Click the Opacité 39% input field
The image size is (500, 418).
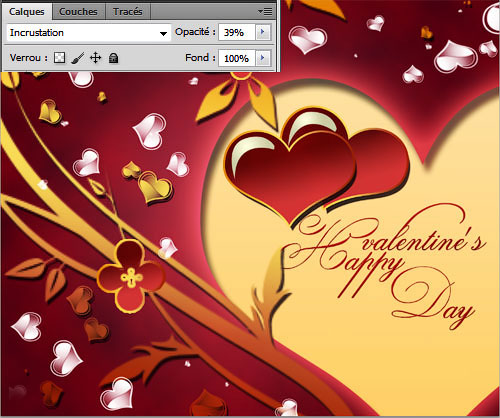point(237,32)
